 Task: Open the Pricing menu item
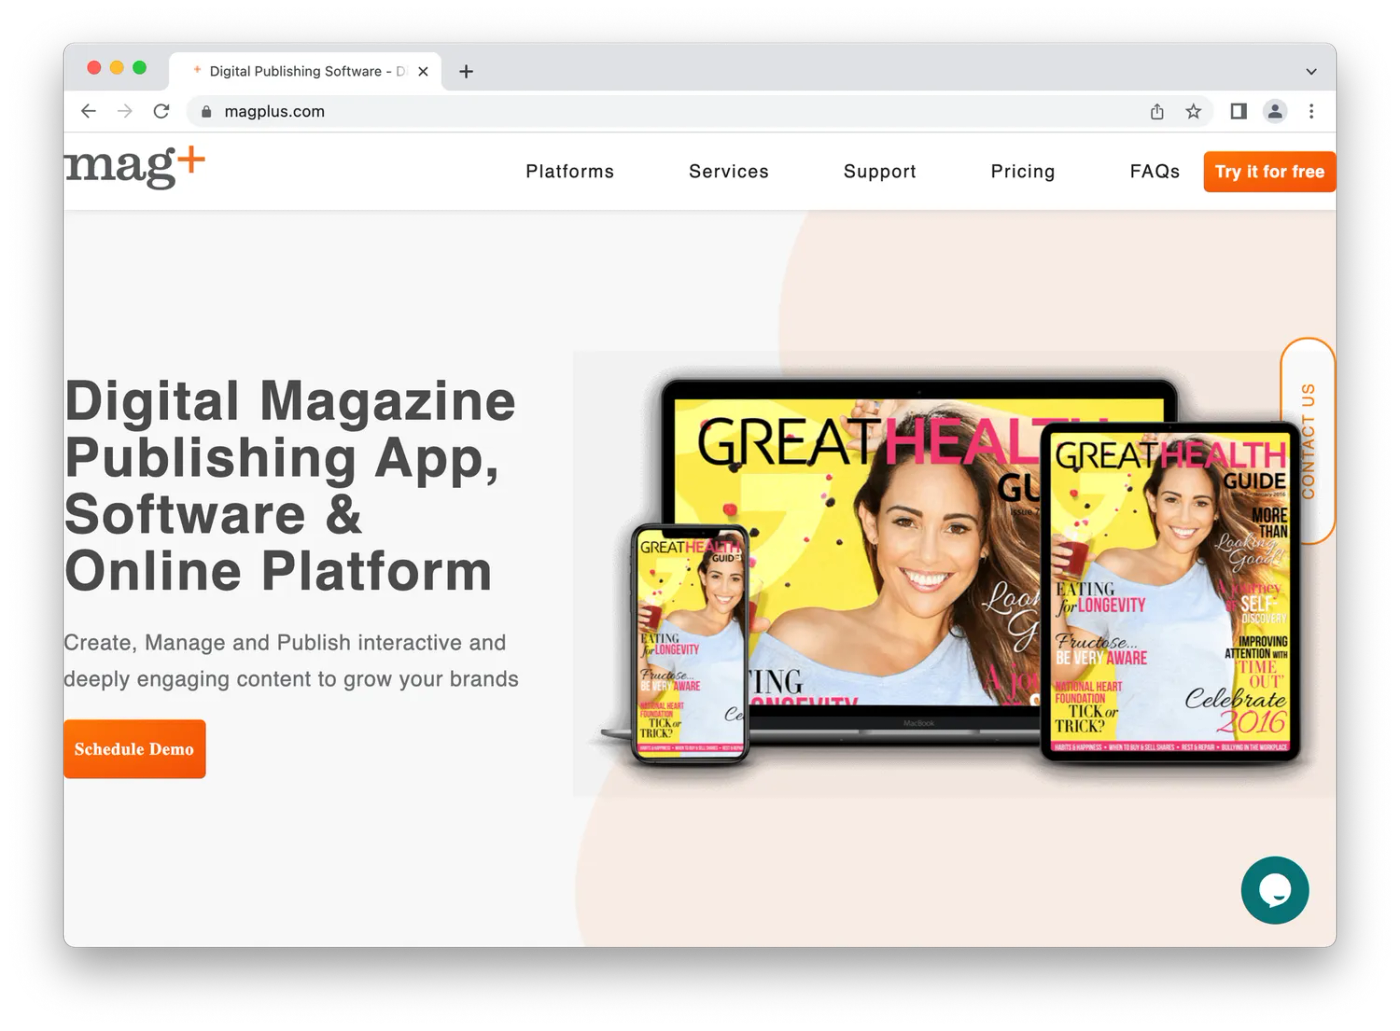[x=1022, y=171]
